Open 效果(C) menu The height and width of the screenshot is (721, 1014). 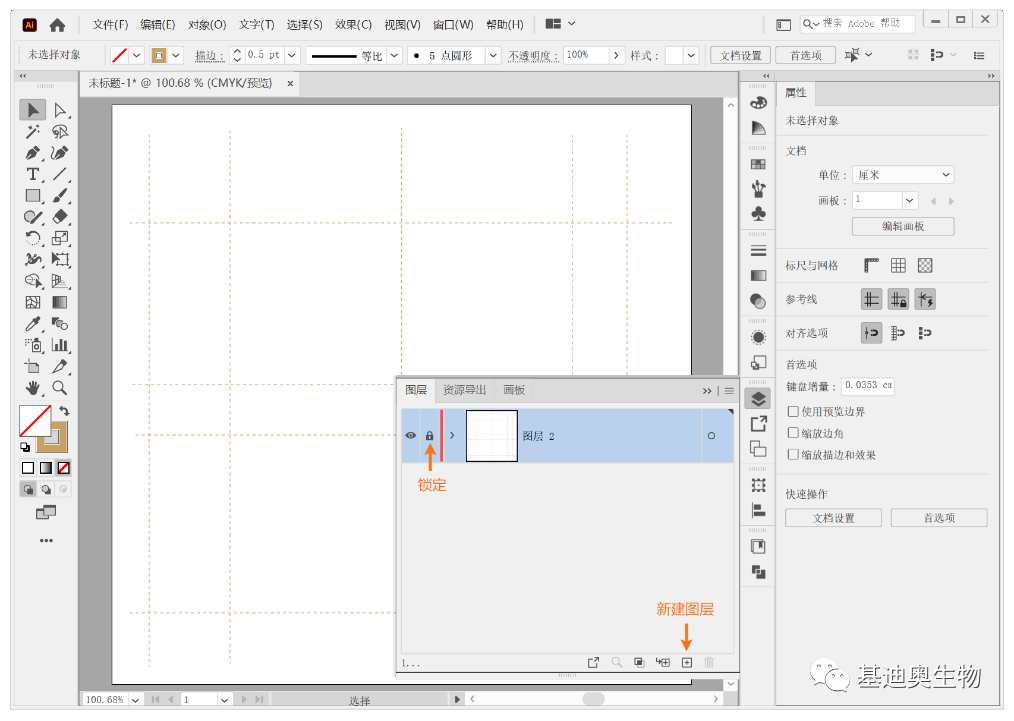pos(353,25)
